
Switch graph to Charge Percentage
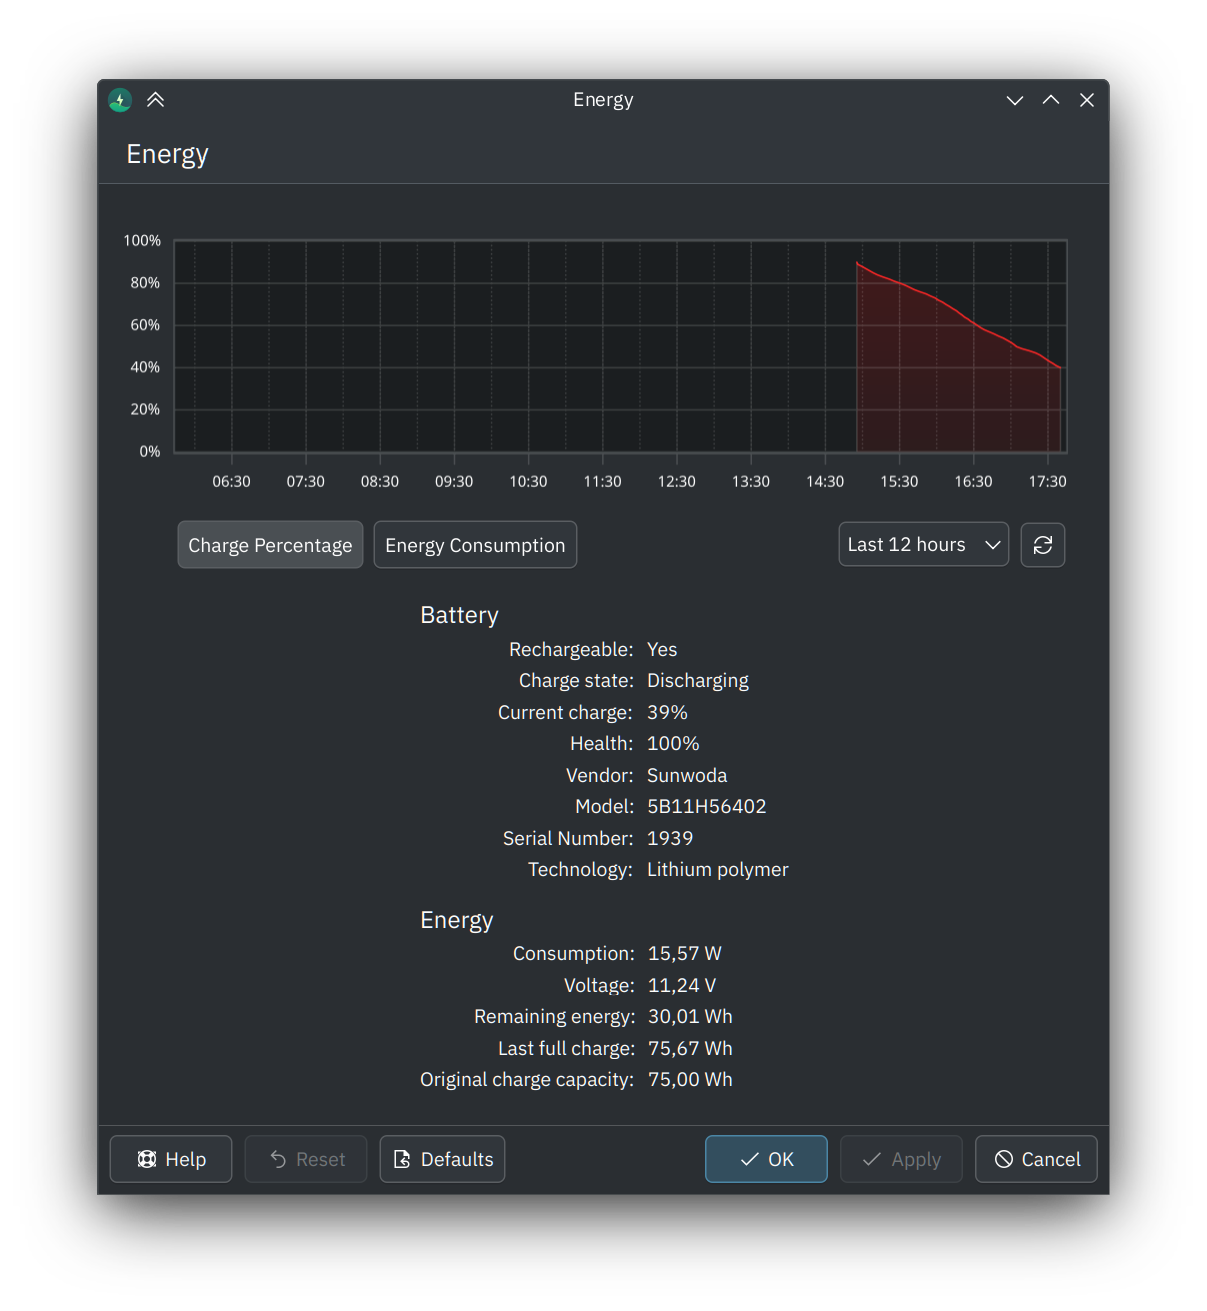pyautogui.click(x=270, y=545)
